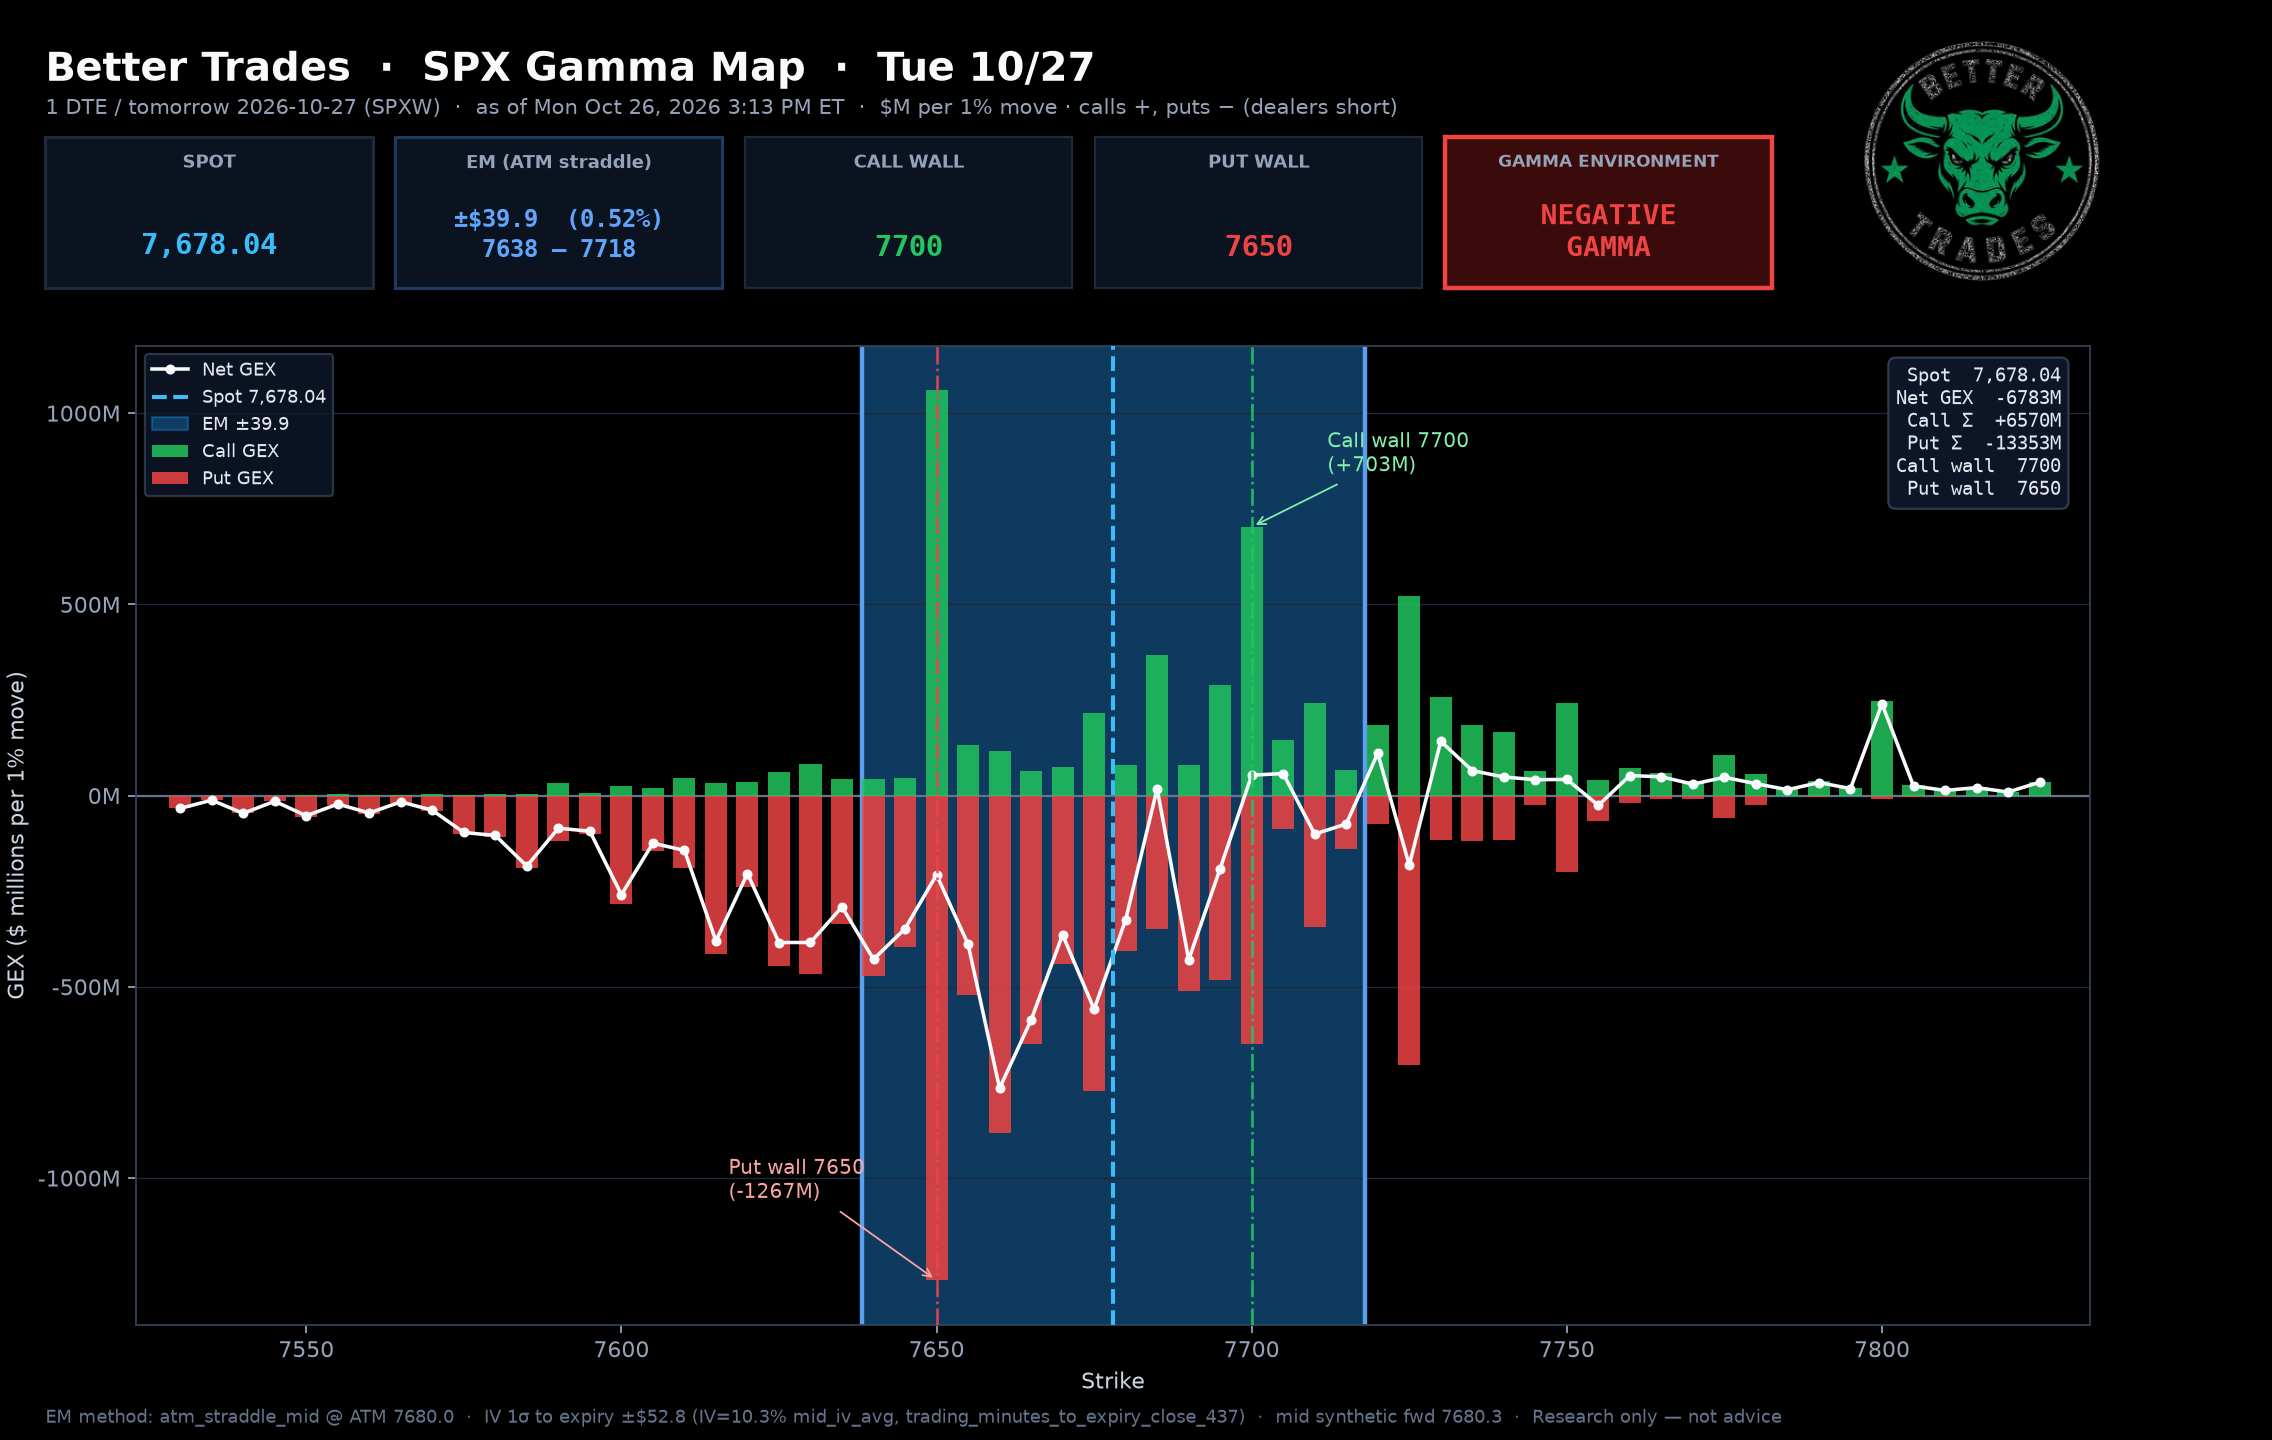Click the green call bar at 7725

[1409, 696]
